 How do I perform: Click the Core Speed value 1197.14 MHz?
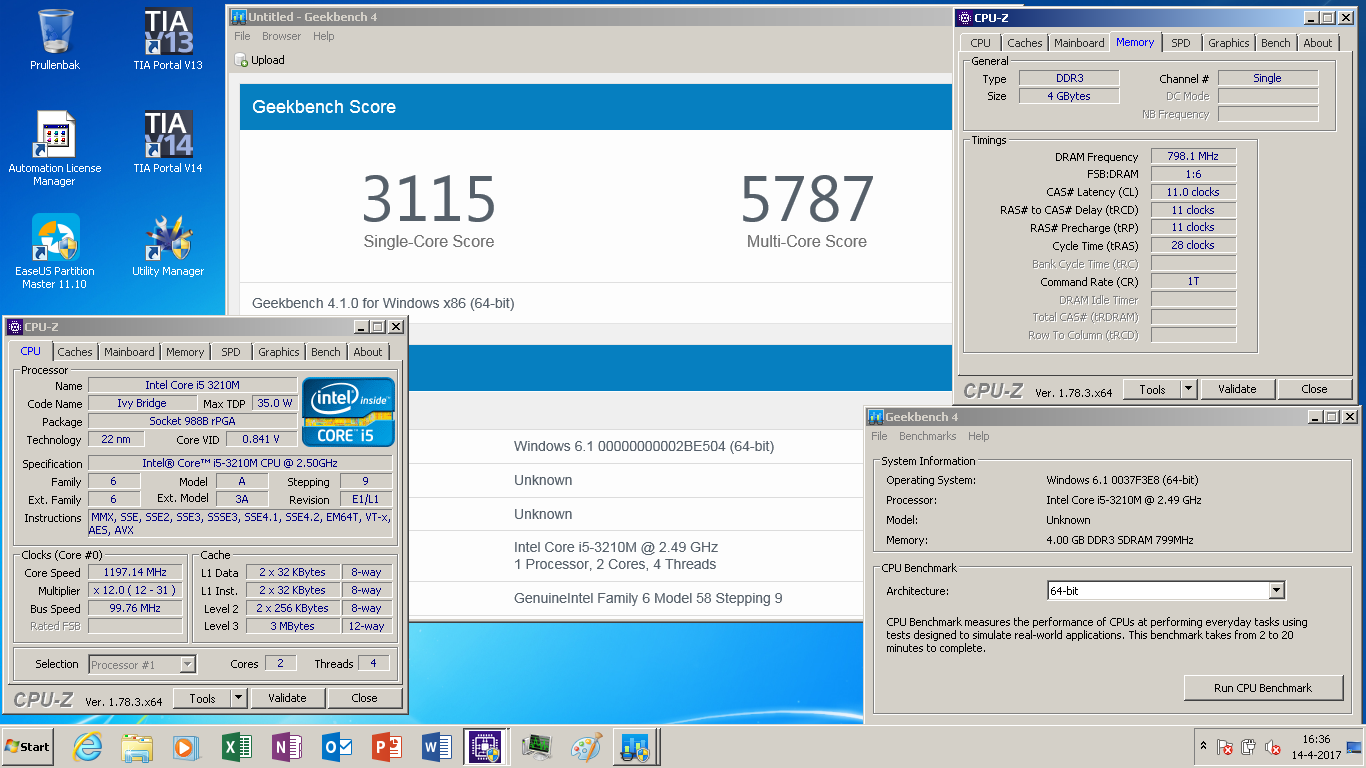click(136, 573)
